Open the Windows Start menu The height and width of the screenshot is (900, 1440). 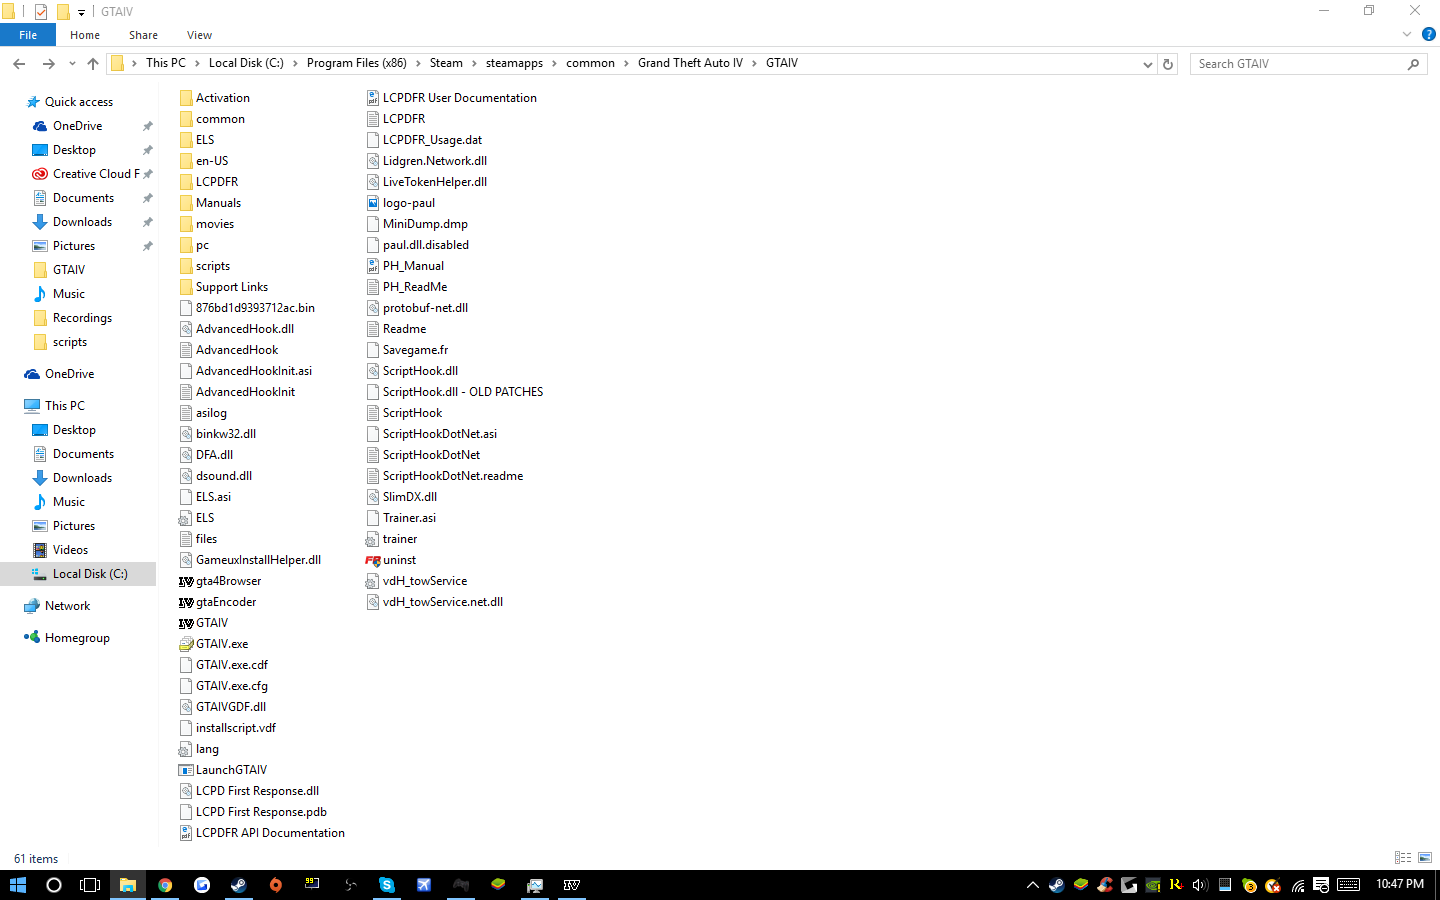click(x=18, y=885)
